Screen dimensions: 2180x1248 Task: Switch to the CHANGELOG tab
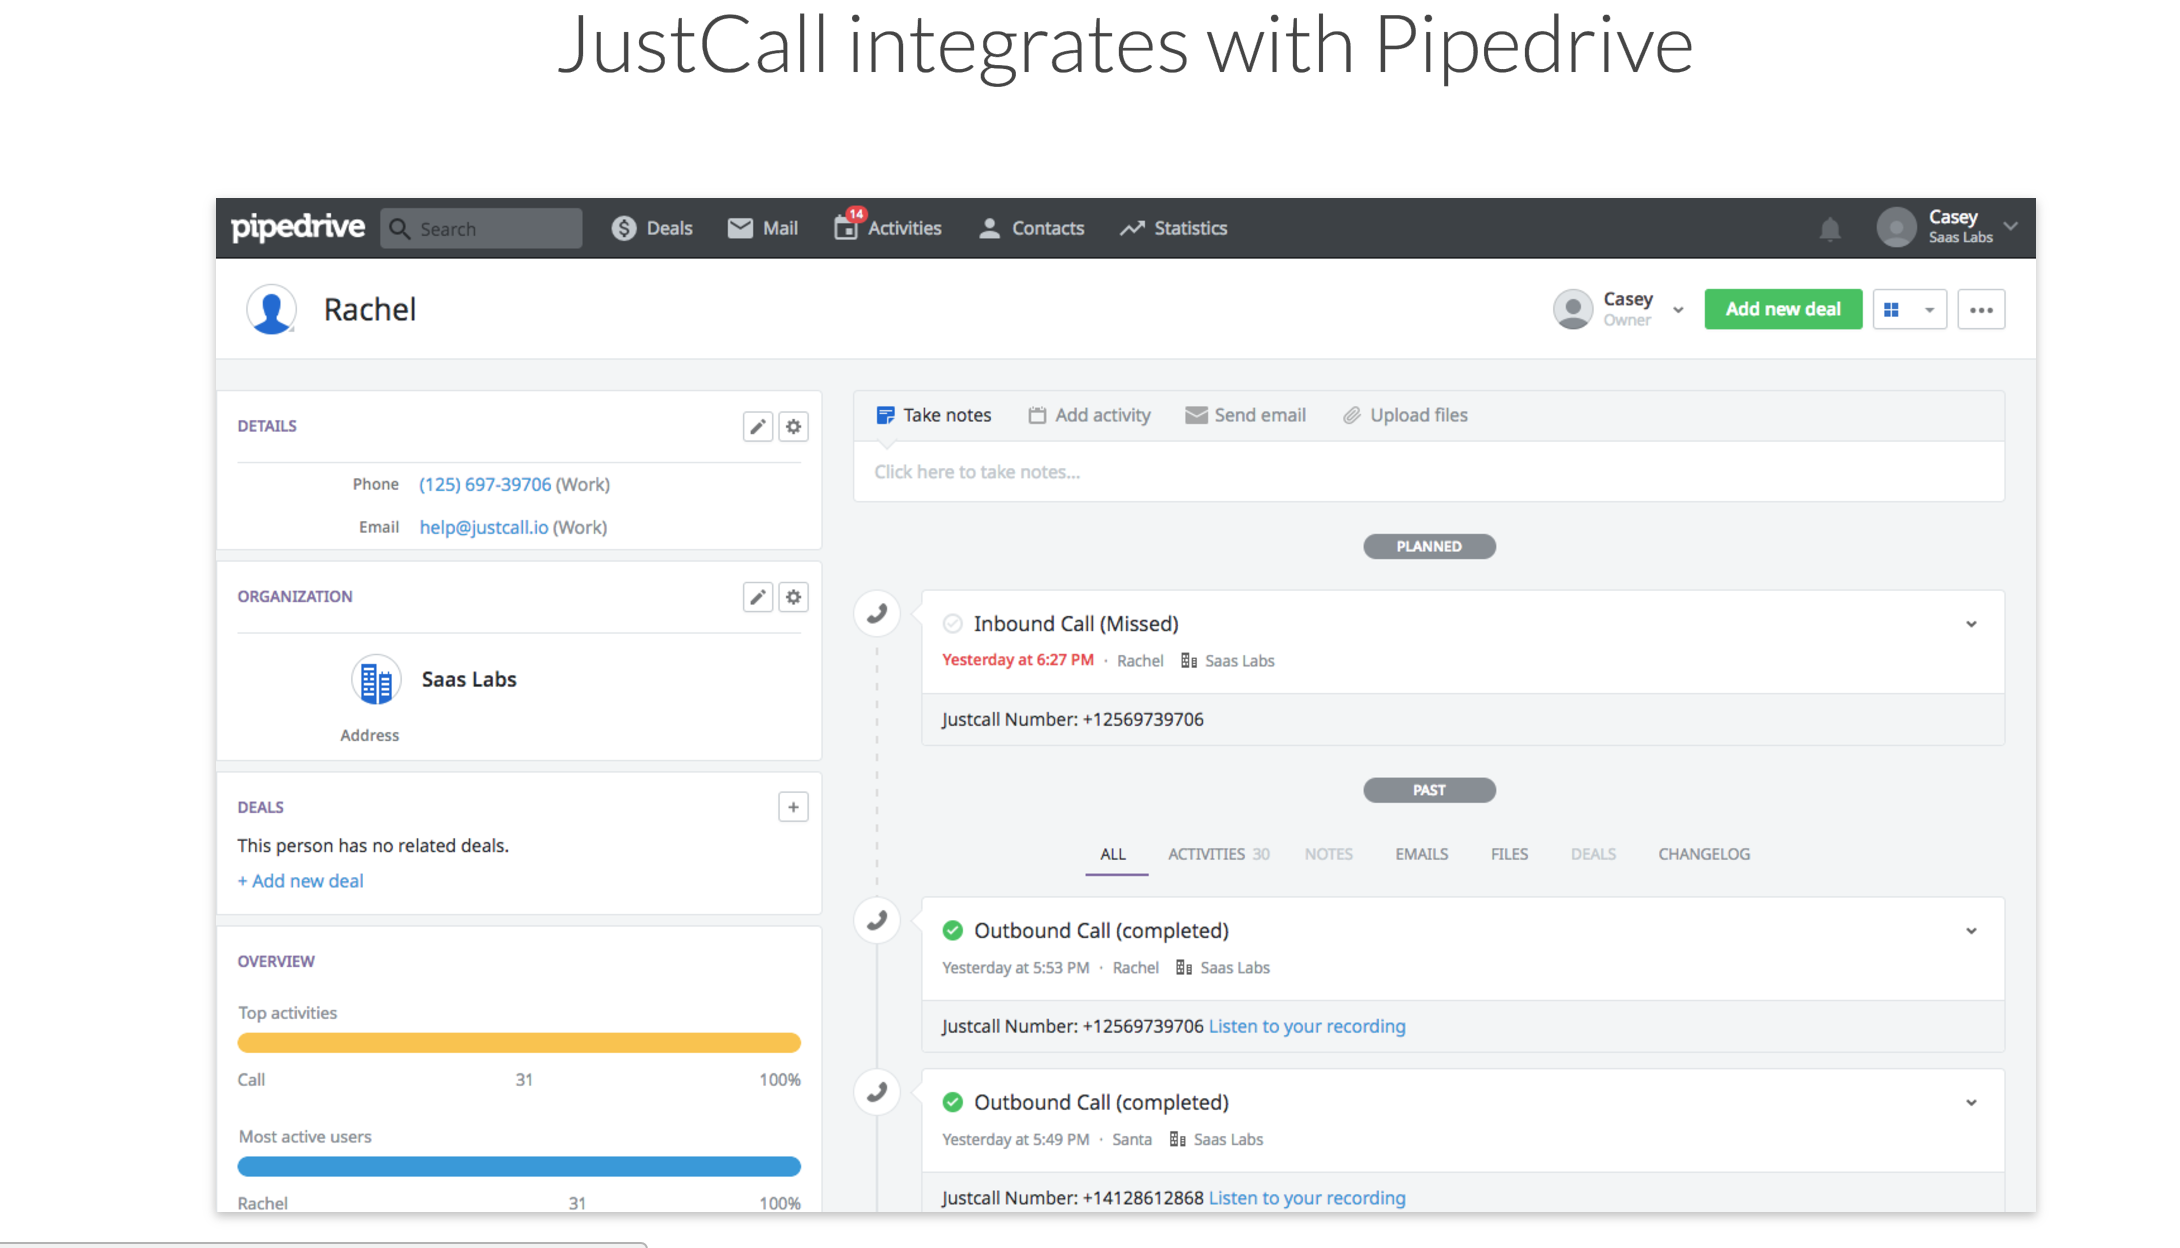click(x=1703, y=854)
